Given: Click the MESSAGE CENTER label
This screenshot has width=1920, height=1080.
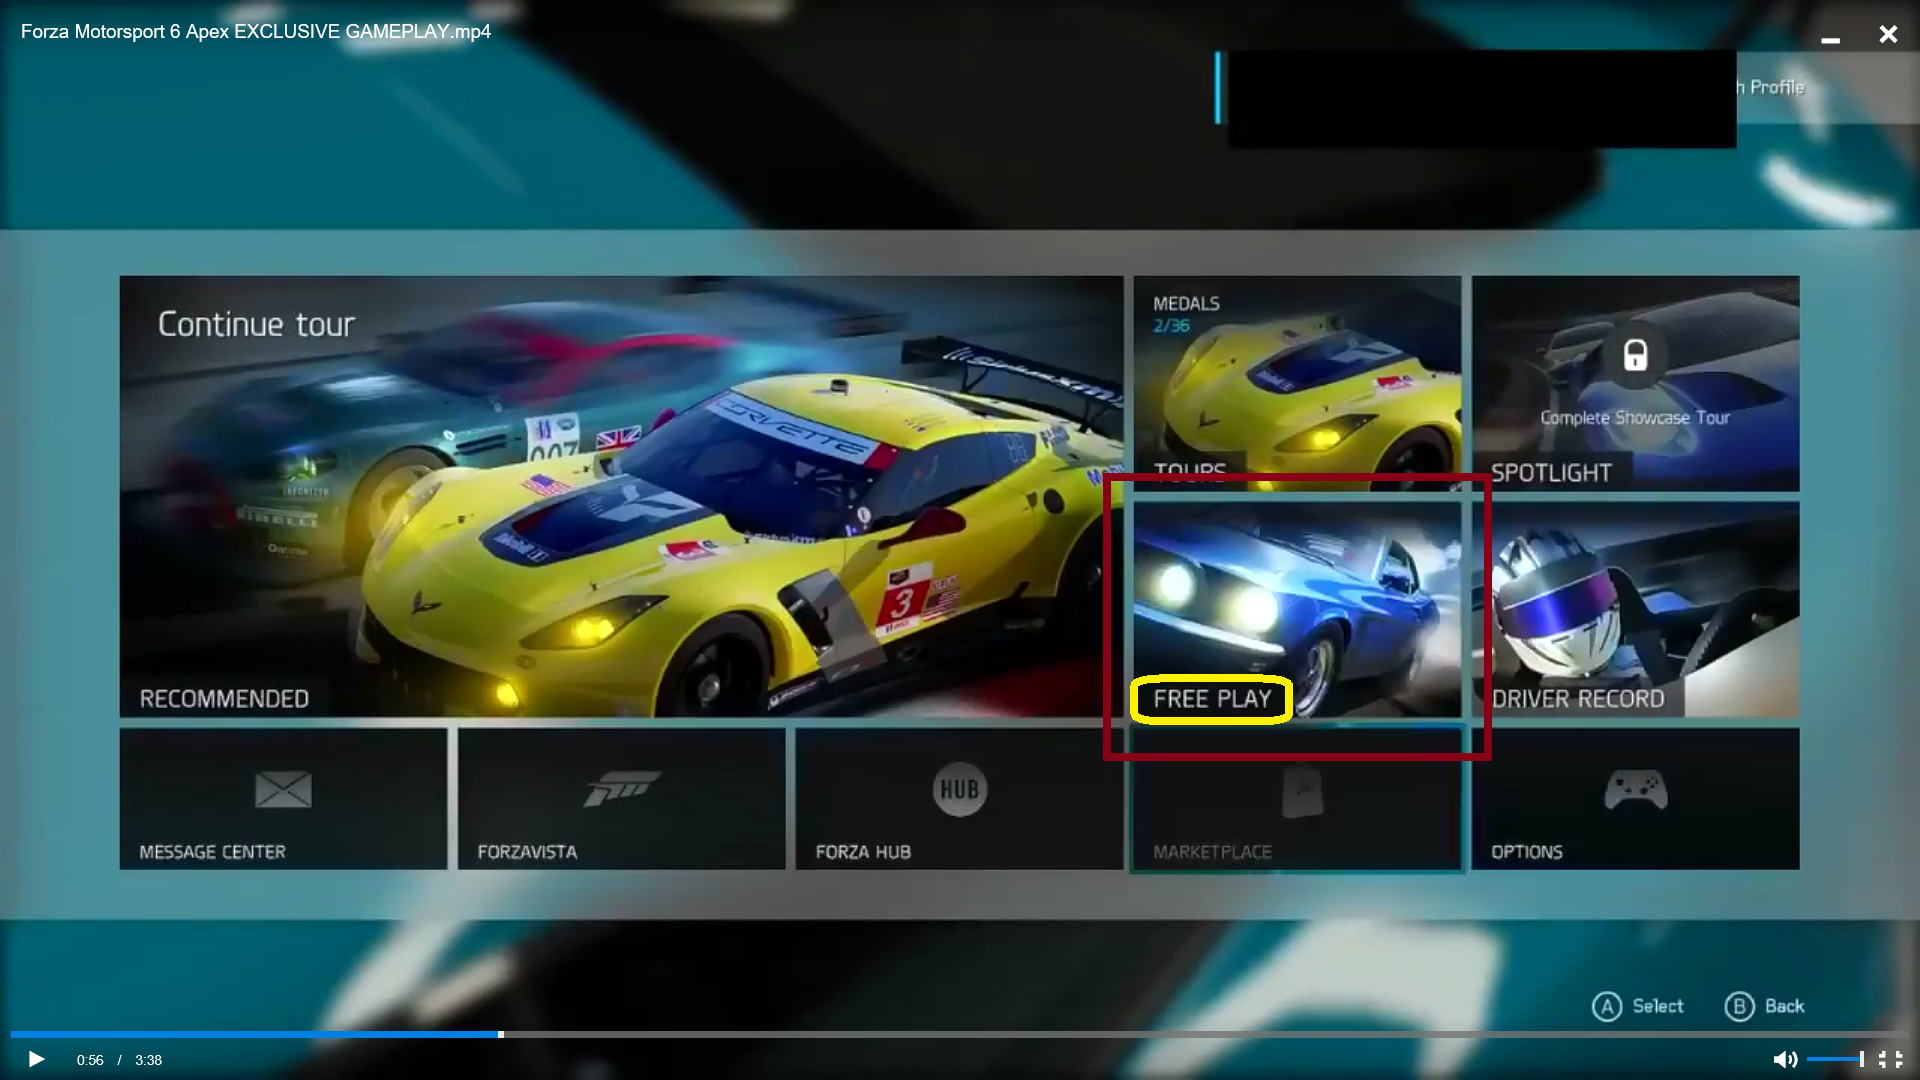Looking at the screenshot, I should pyautogui.click(x=212, y=852).
